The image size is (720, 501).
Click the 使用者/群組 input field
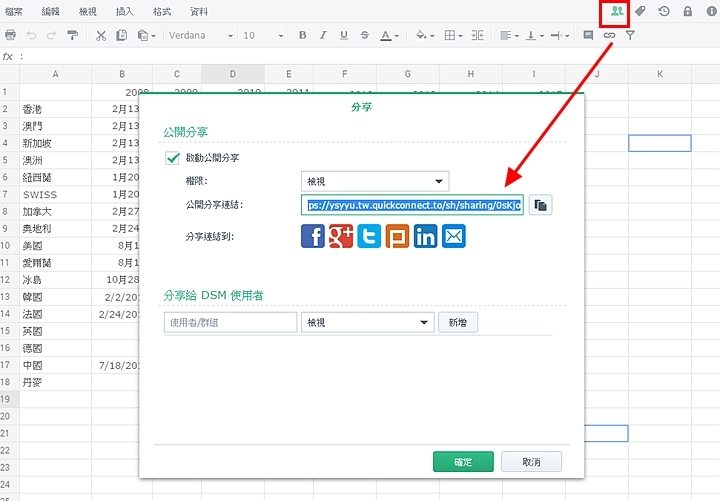click(230, 323)
